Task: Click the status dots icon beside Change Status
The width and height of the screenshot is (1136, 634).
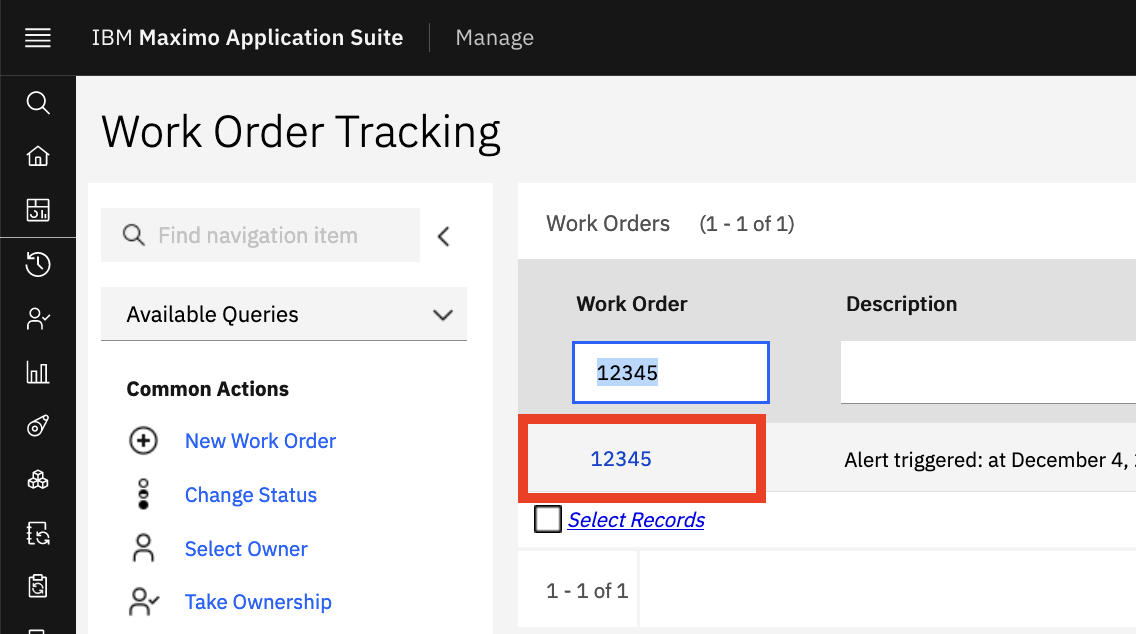Action: tap(143, 494)
